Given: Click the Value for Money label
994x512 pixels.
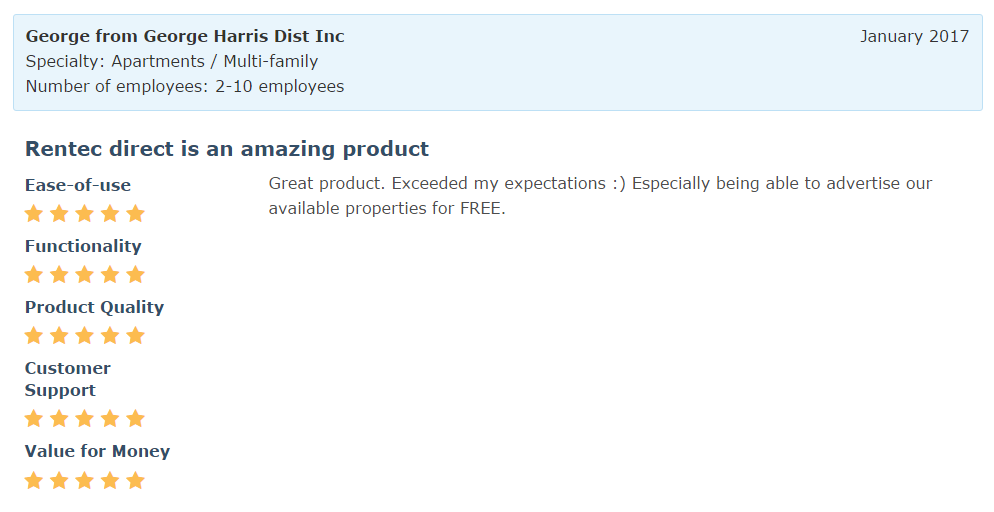Looking at the screenshot, I should tap(97, 451).
